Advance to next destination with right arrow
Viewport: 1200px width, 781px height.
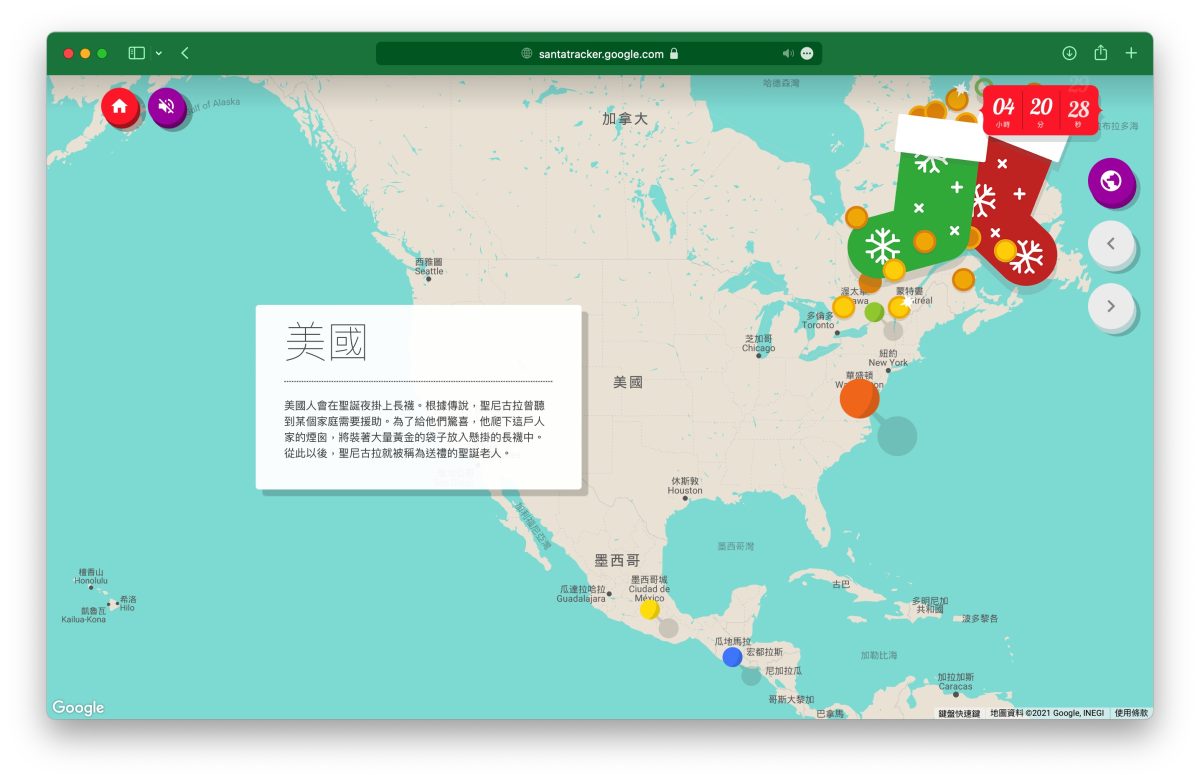(1110, 307)
